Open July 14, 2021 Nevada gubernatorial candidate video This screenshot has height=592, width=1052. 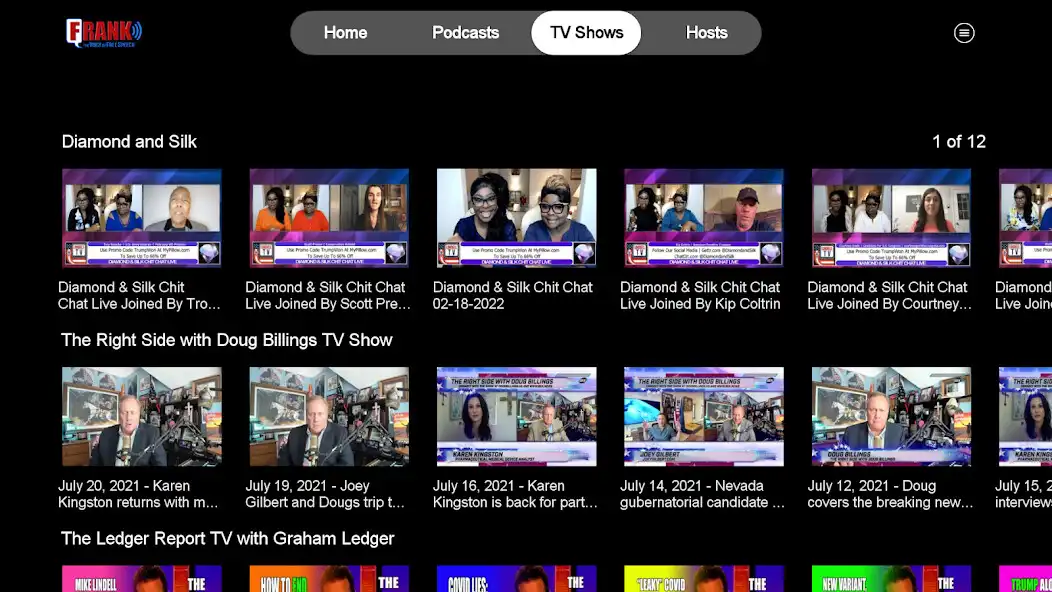tap(704, 416)
